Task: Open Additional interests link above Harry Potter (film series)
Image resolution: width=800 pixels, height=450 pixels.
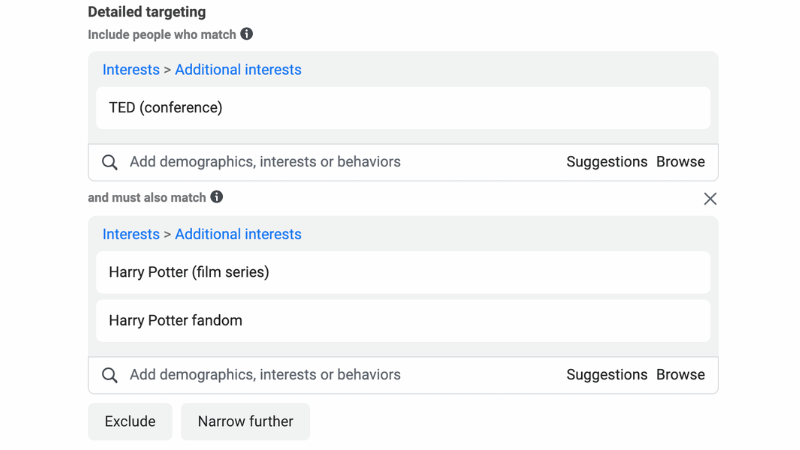Action: (238, 234)
